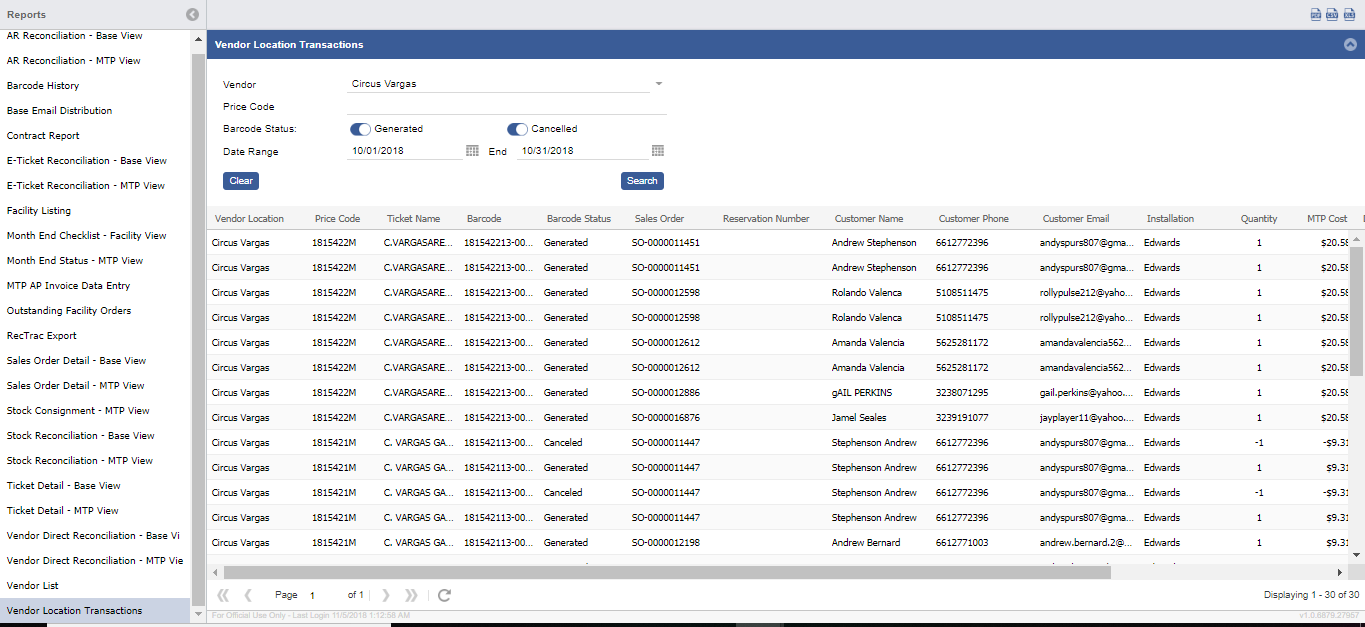The height and width of the screenshot is (627, 1365).
Task: Open the End date calendar picker
Action: [x=658, y=151]
